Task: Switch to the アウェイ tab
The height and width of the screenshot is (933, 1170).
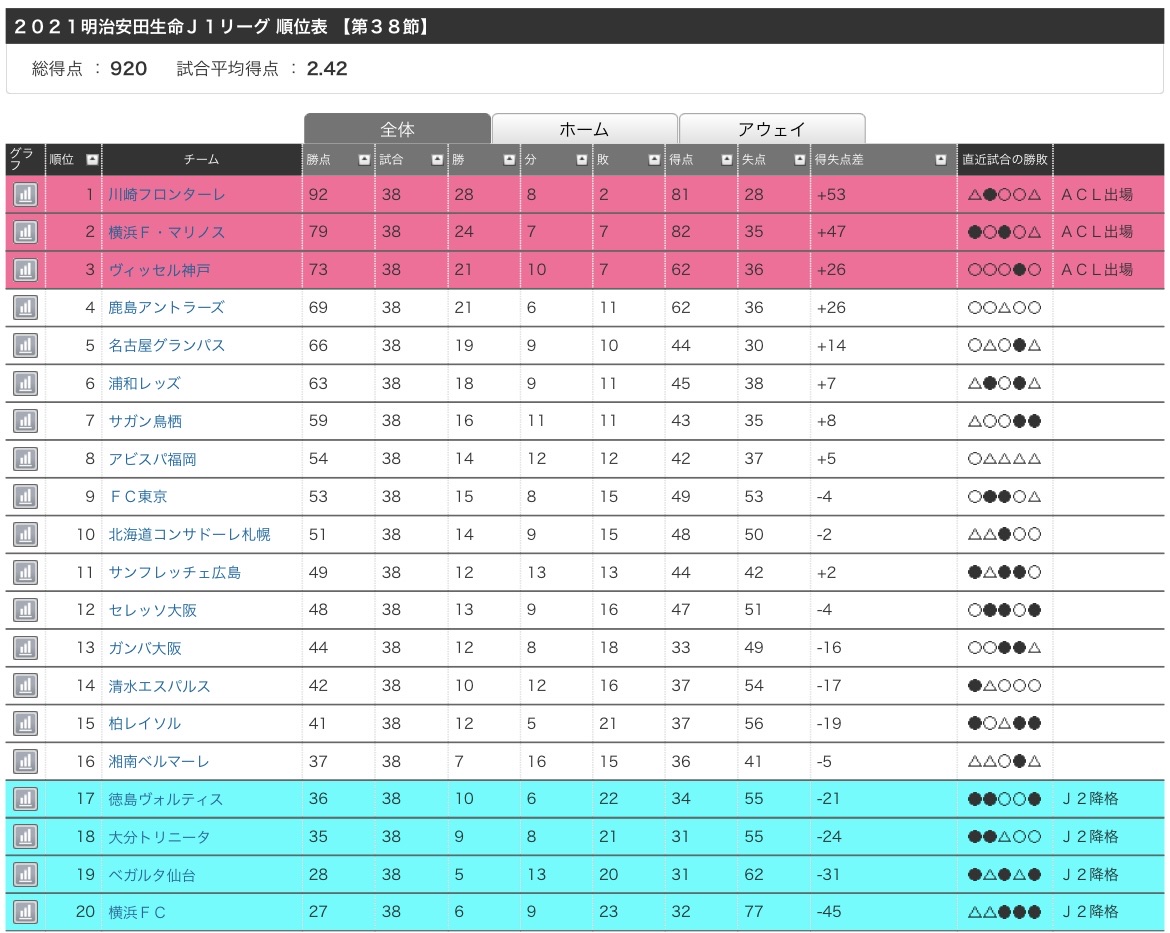Action: pyautogui.click(x=772, y=129)
